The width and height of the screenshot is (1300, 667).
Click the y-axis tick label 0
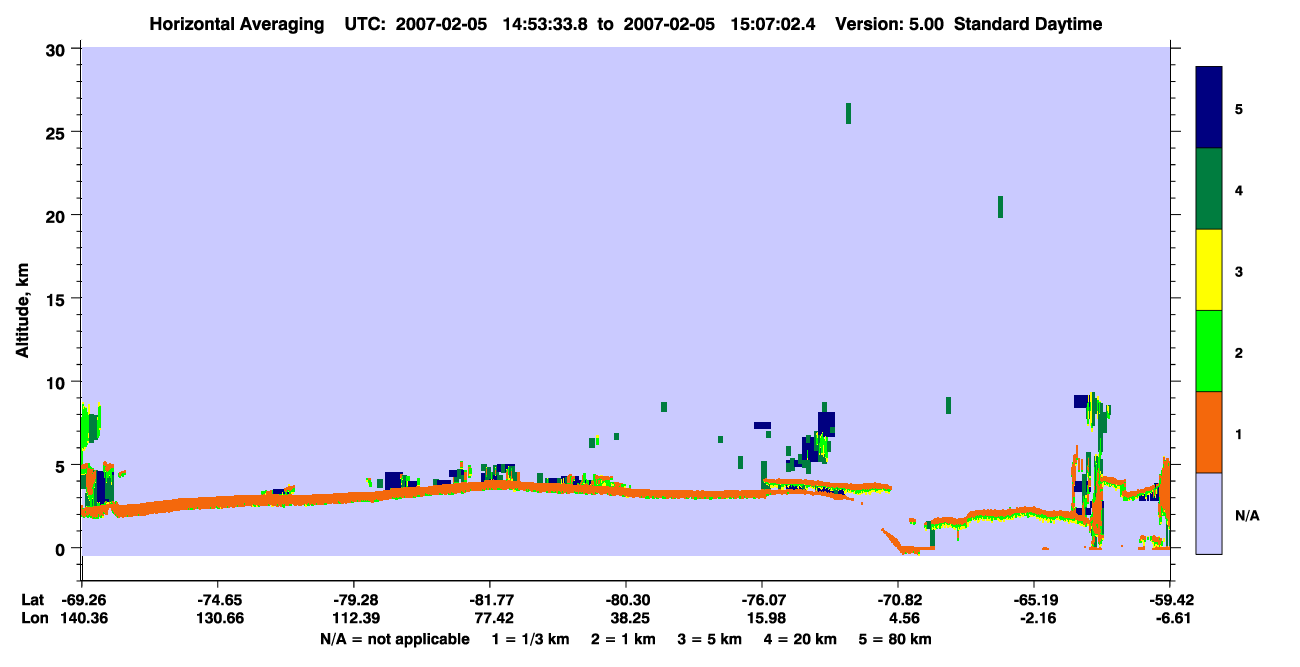tap(62, 549)
